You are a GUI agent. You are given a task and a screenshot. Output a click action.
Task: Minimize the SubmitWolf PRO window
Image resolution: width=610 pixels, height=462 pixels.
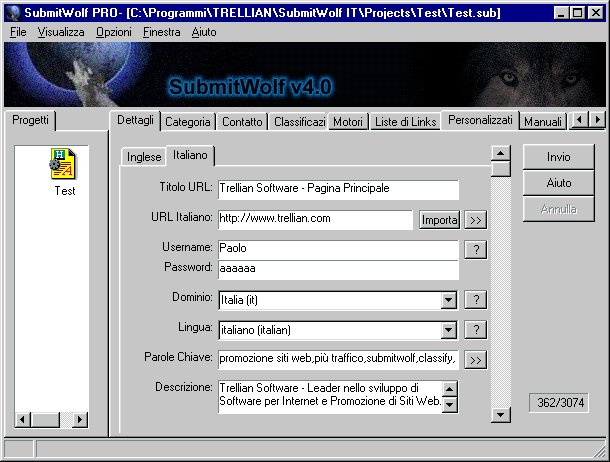(561, 13)
